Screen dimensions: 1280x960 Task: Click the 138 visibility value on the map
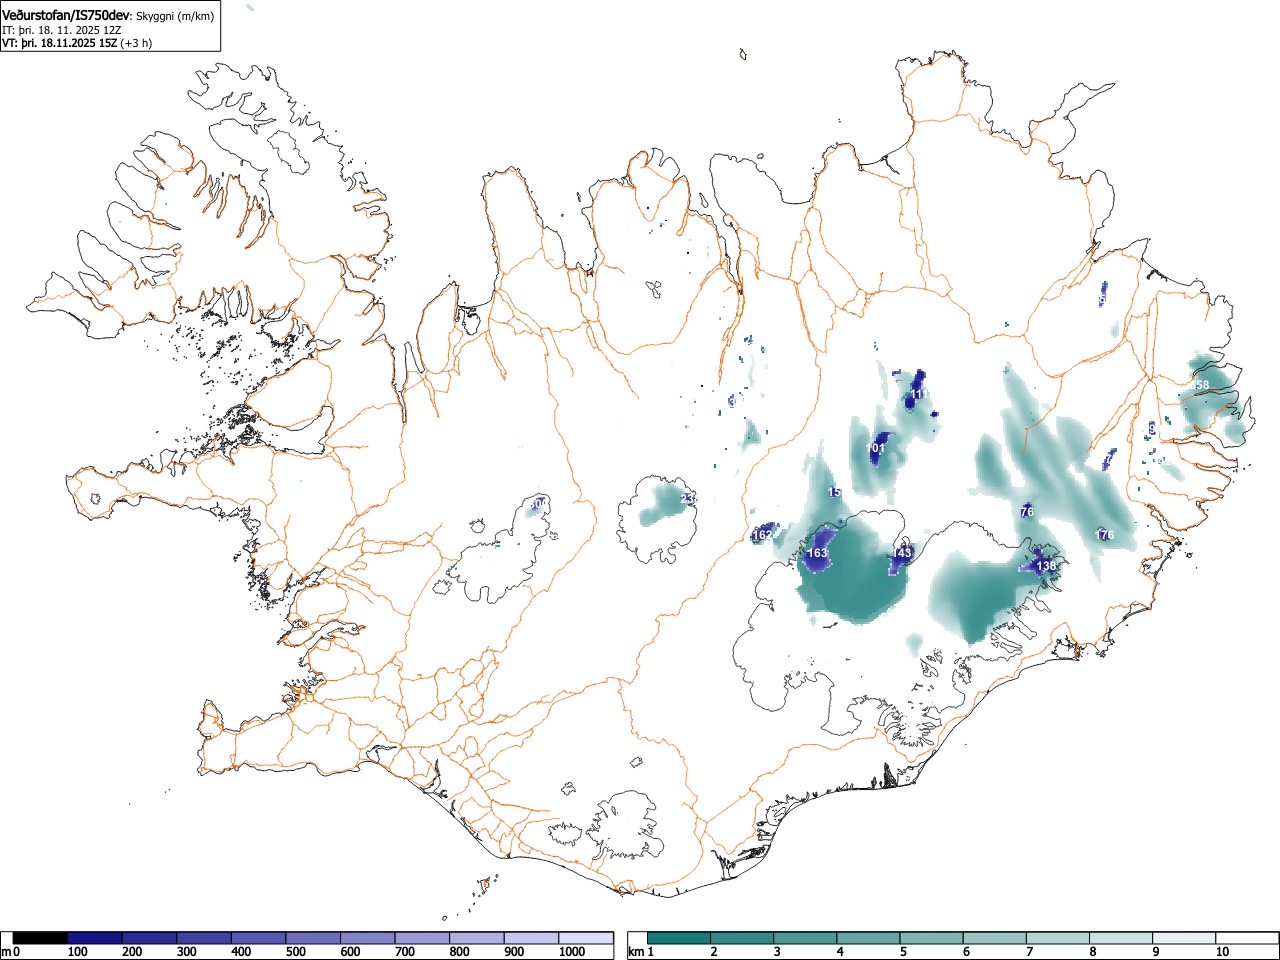click(x=1046, y=566)
